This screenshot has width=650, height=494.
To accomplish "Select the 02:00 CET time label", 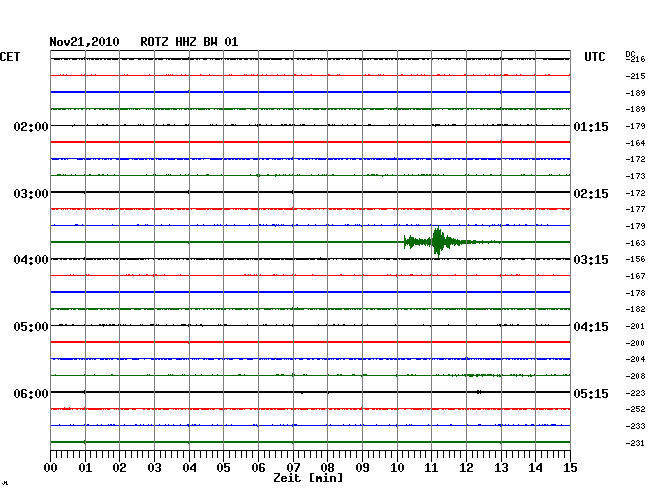I will [x=31, y=126].
